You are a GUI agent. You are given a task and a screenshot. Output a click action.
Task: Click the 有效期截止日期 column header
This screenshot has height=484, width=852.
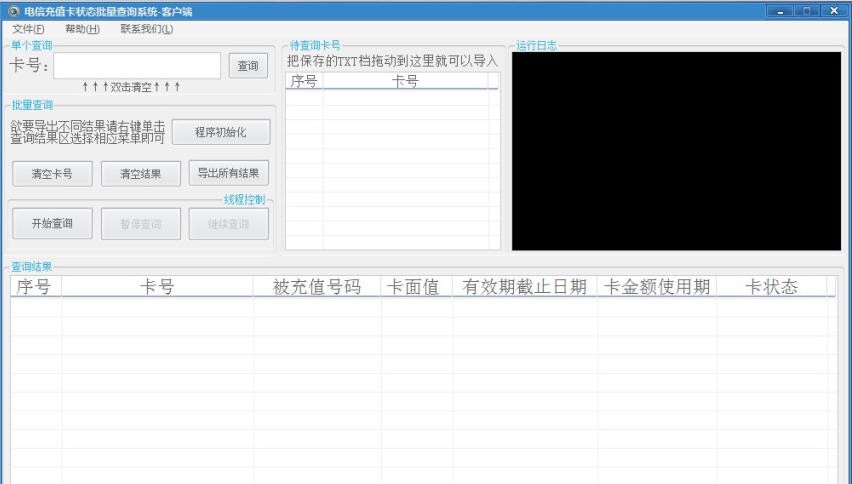tap(525, 287)
